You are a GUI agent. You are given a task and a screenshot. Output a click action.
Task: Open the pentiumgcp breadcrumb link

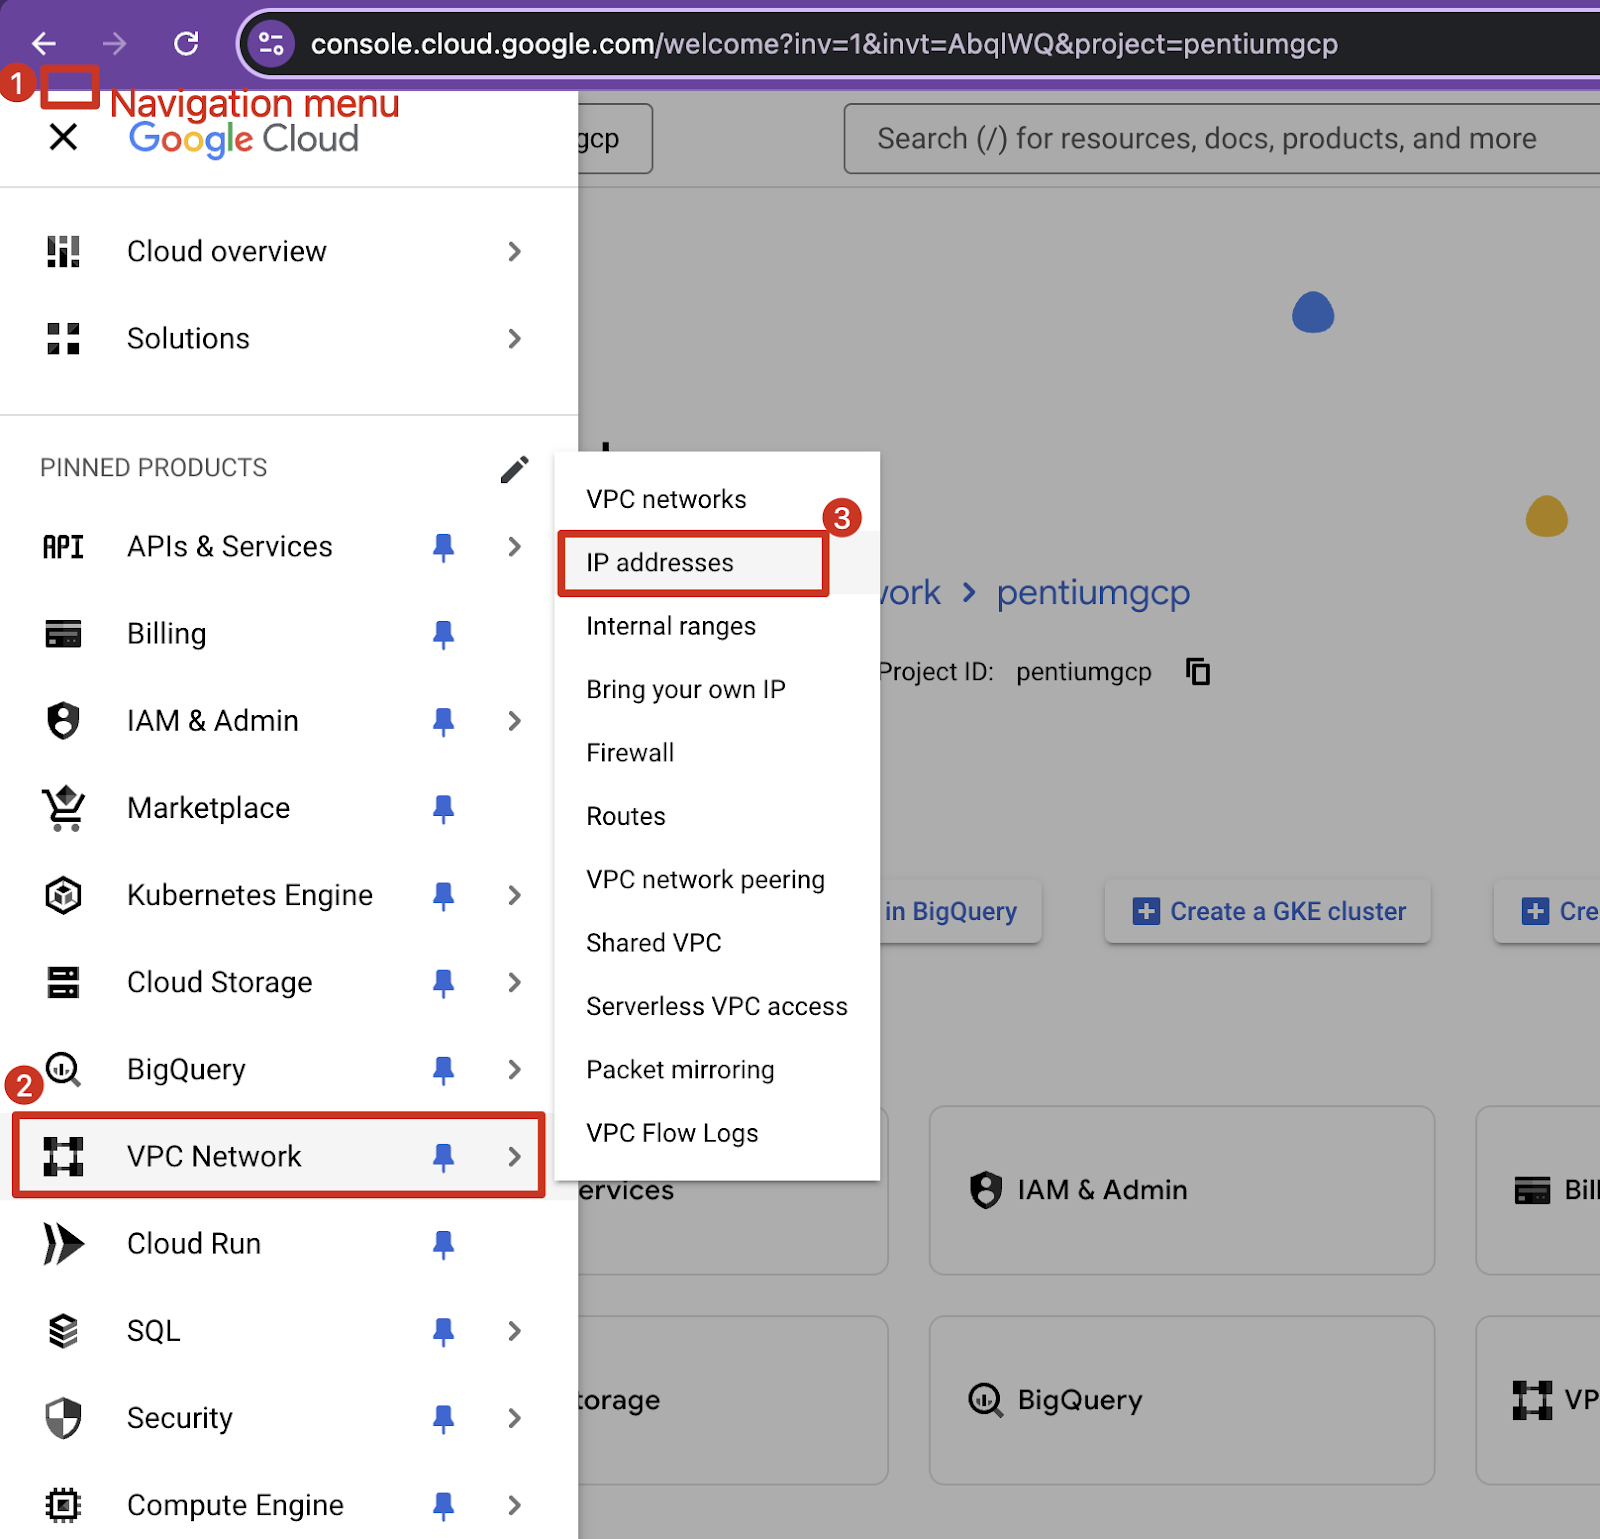pos(1093,593)
